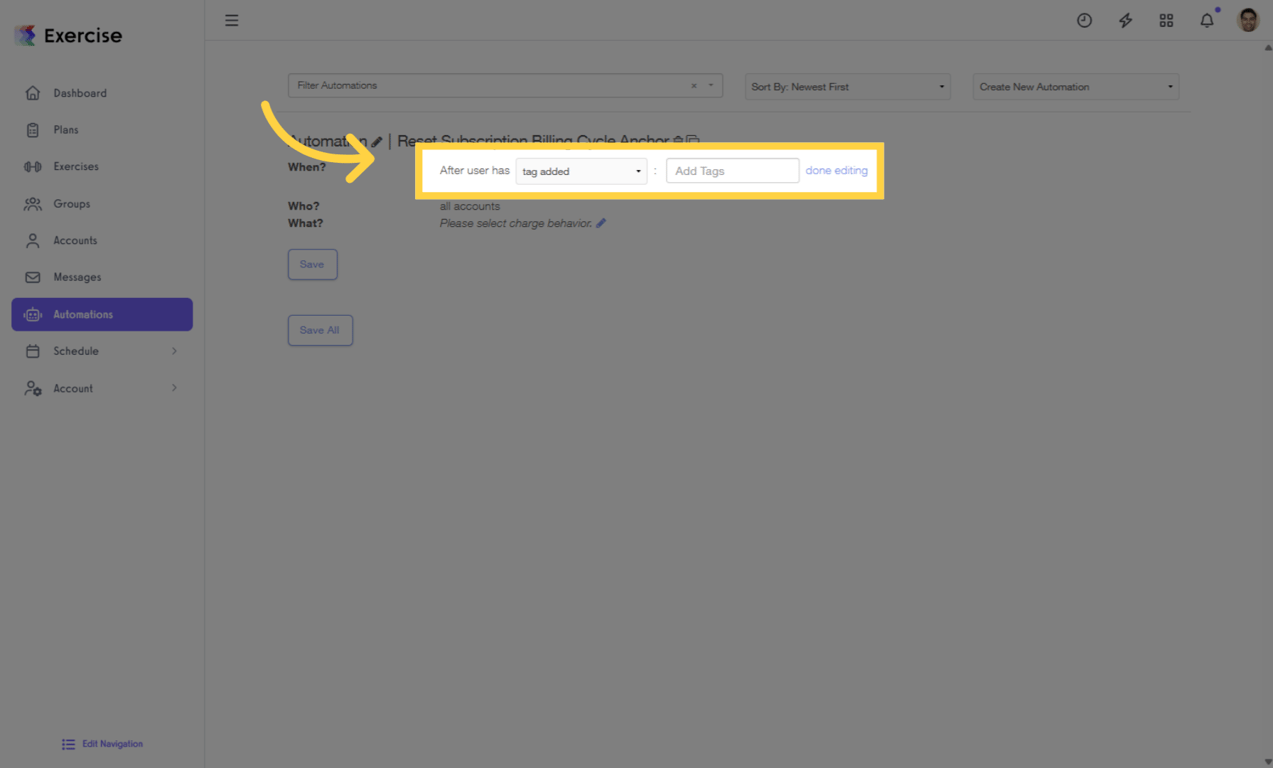The width and height of the screenshot is (1273, 768).
Task: Click the Edit Navigation link
Action: coord(112,744)
